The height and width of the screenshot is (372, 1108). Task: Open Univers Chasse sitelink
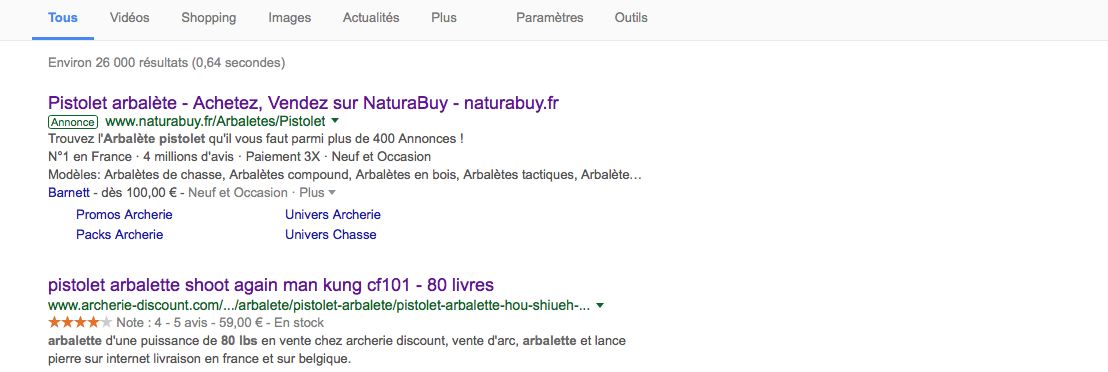(331, 234)
